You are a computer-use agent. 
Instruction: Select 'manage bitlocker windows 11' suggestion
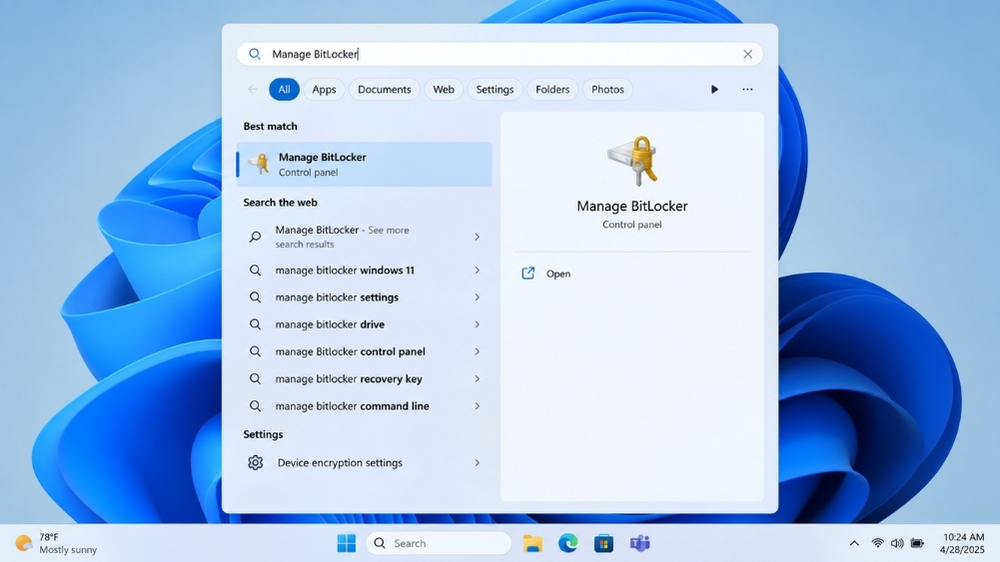364,270
